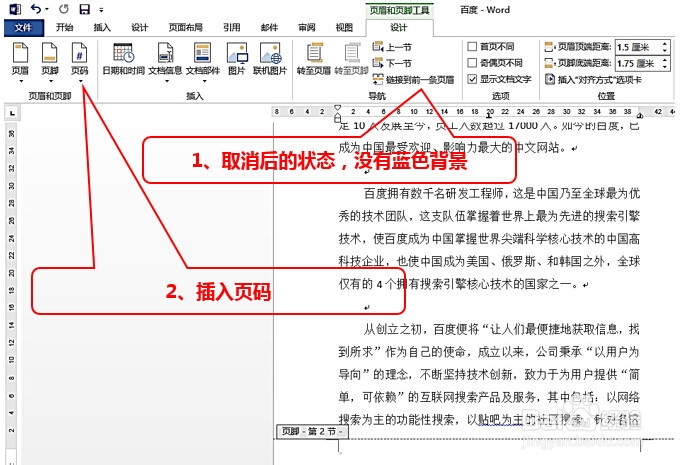Click the 文档信息 Document Info icon
This screenshot has height=465, width=680.
165,53
